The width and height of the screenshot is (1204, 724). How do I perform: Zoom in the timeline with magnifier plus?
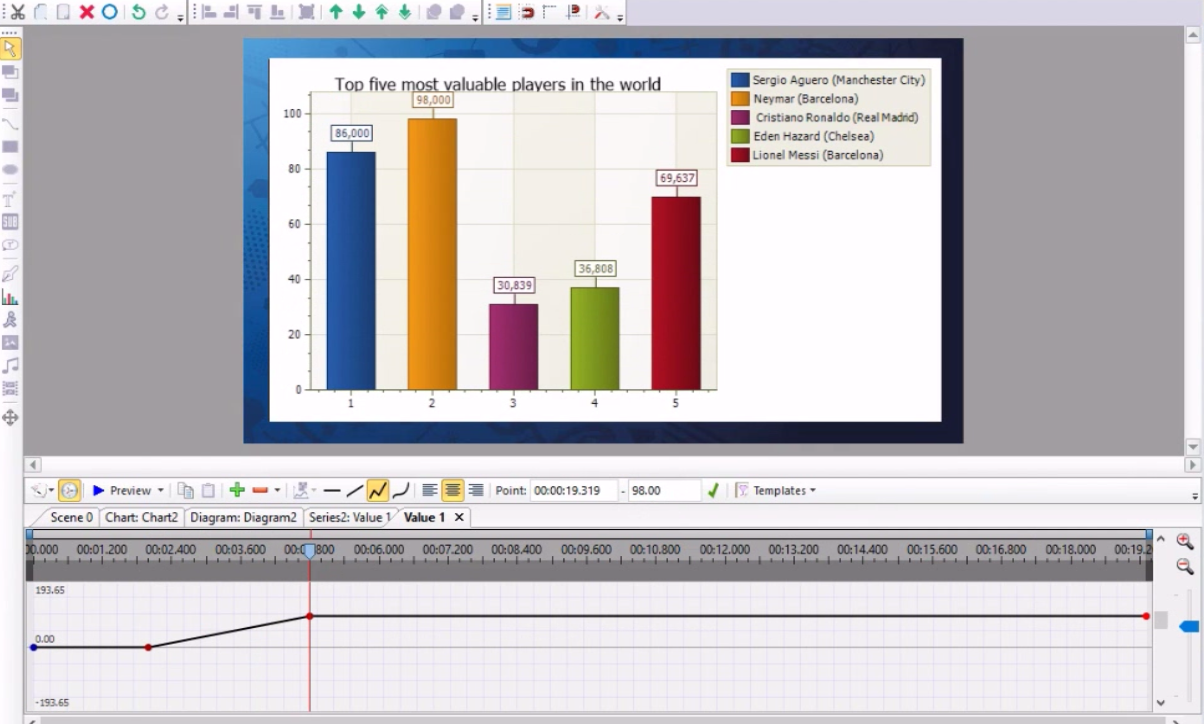pyautogui.click(x=1185, y=542)
